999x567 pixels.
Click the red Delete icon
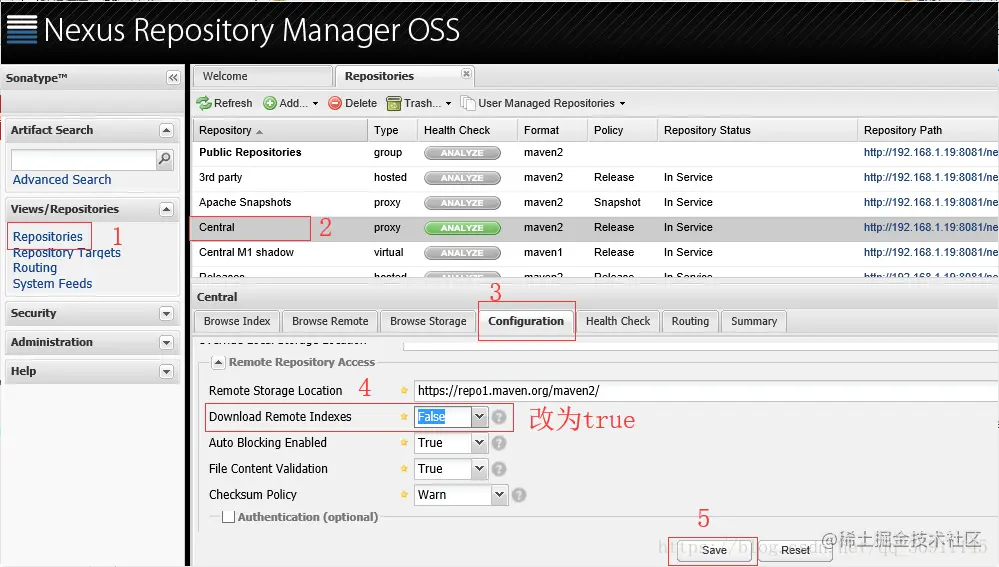coord(335,103)
